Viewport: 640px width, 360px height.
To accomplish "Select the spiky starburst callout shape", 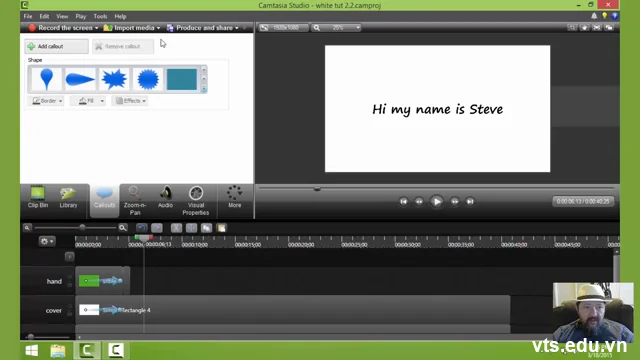I will tap(114, 79).
